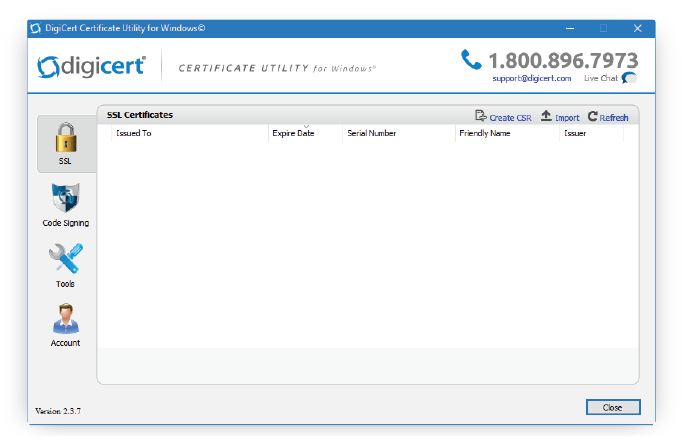Click the Import upload arrow icon
This screenshot has width=682, height=446.
(546, 116)
